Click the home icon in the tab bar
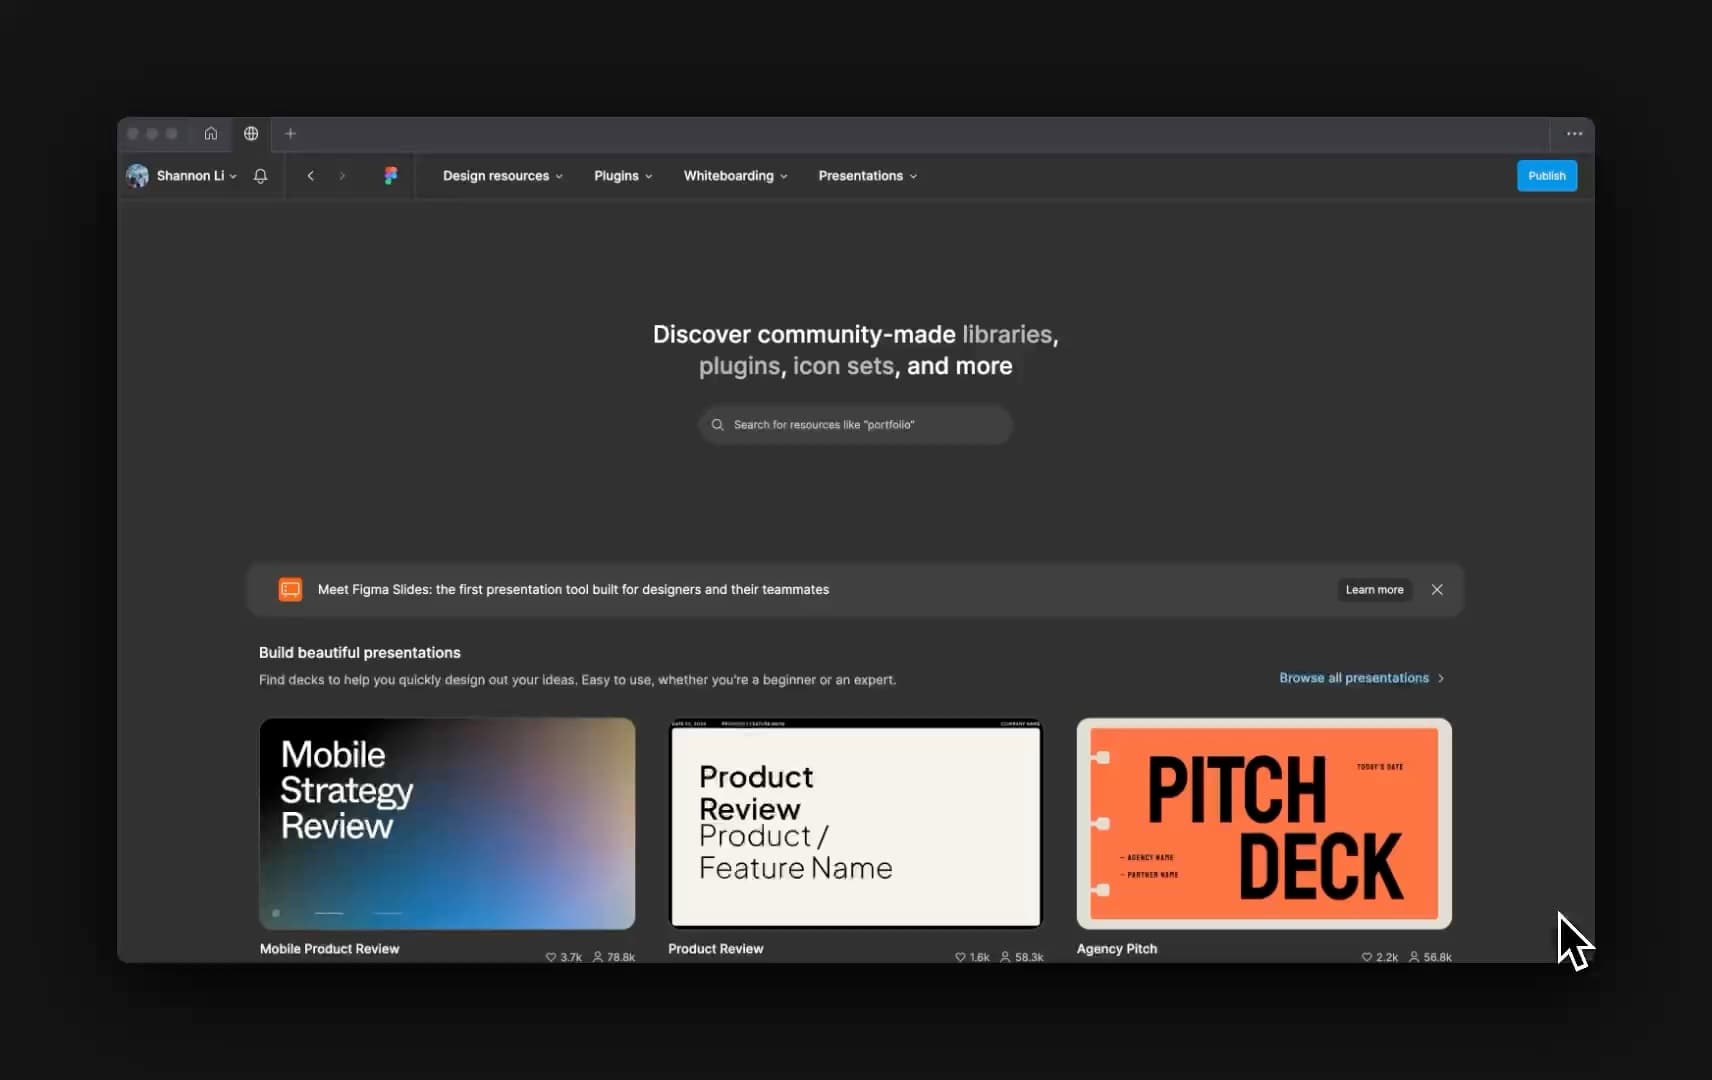The height and width of the screenshot is (1080, 1712). (x=211, y=134)
